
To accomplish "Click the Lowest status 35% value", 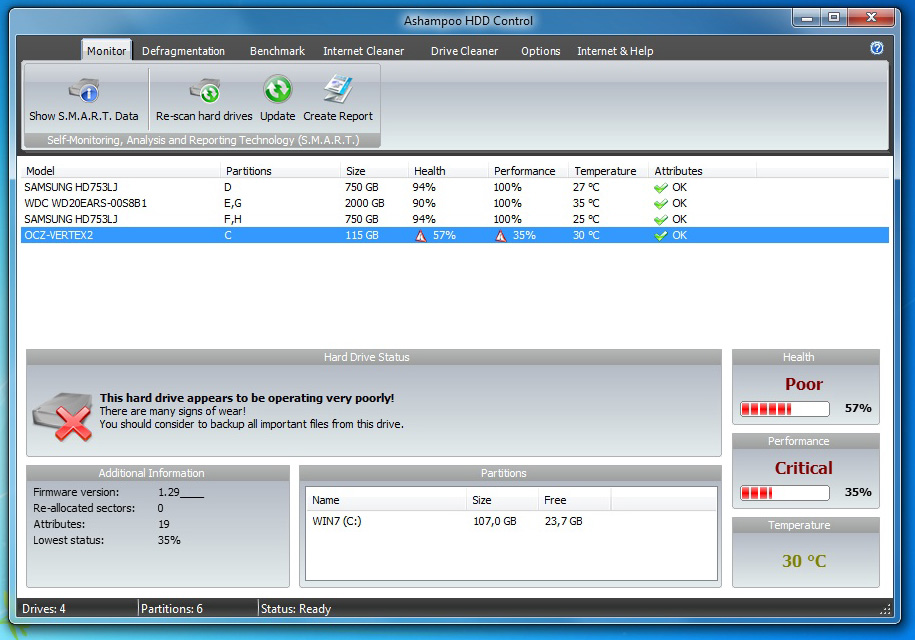I will coord(169,540).
